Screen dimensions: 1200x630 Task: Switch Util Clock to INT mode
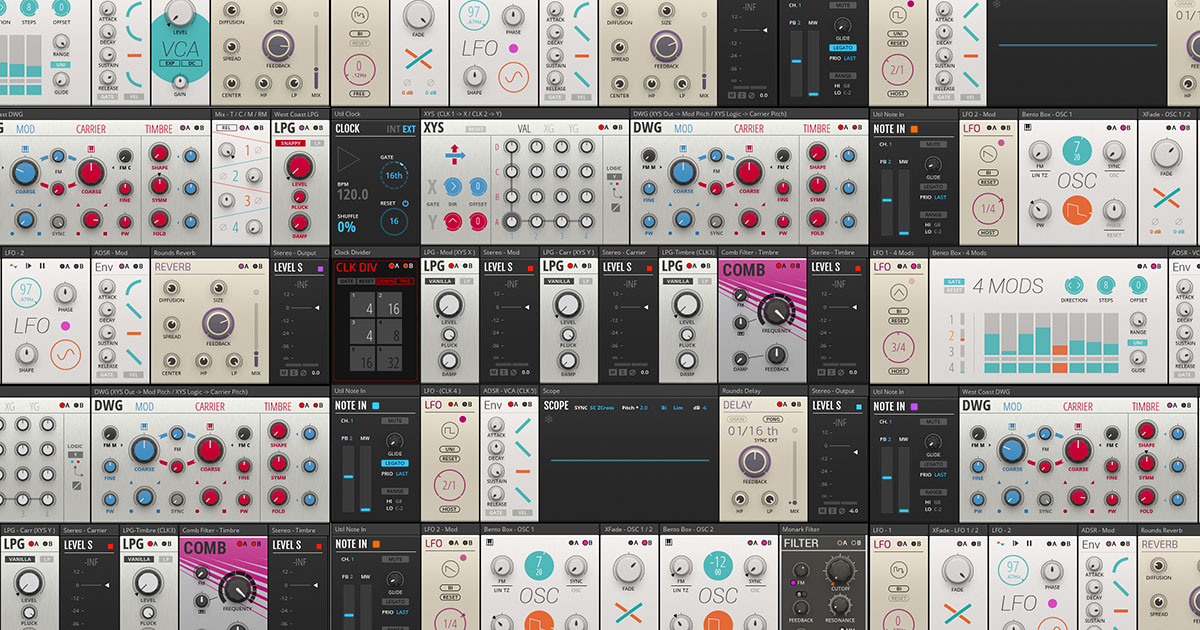point(393,129)
